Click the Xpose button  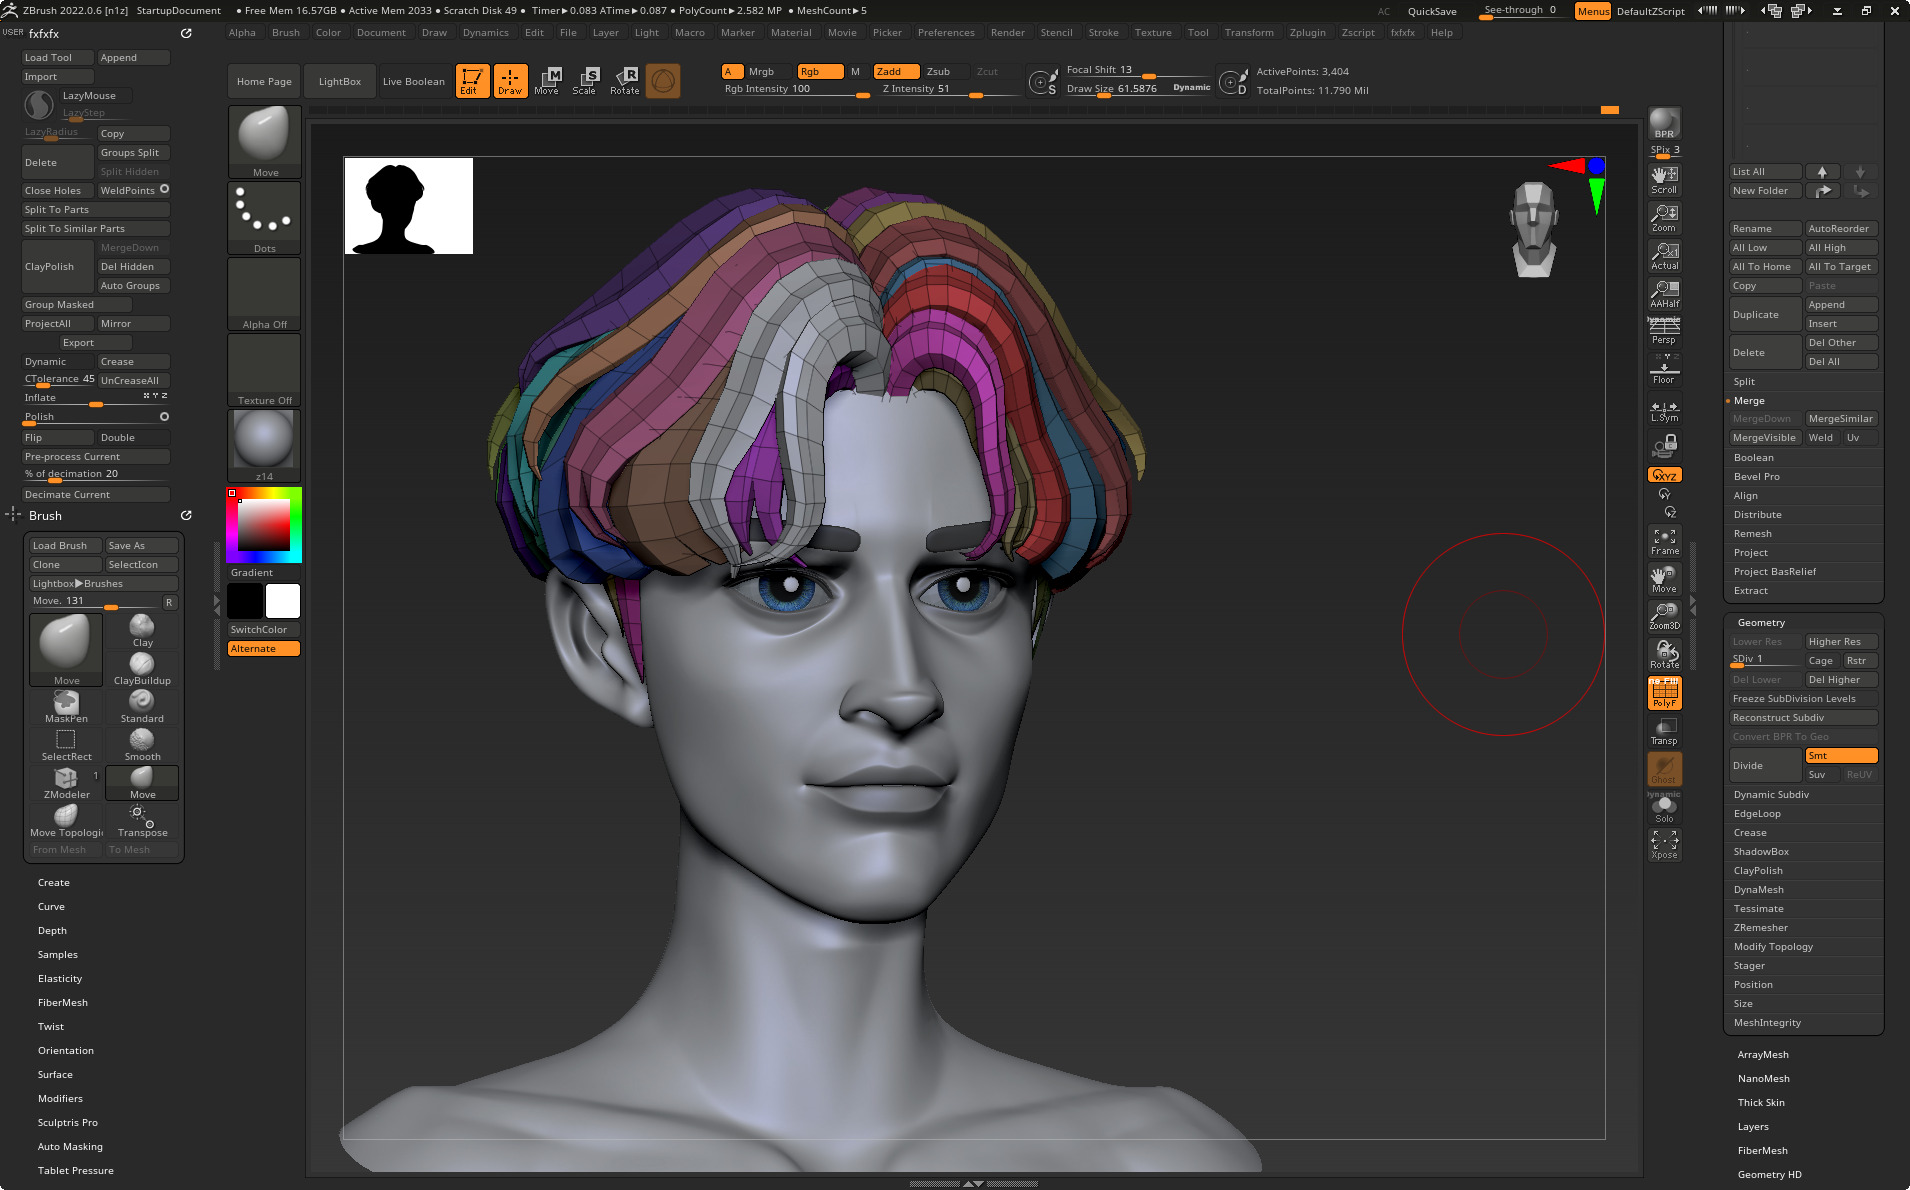pyautogui.click(x=1664, y=845)
